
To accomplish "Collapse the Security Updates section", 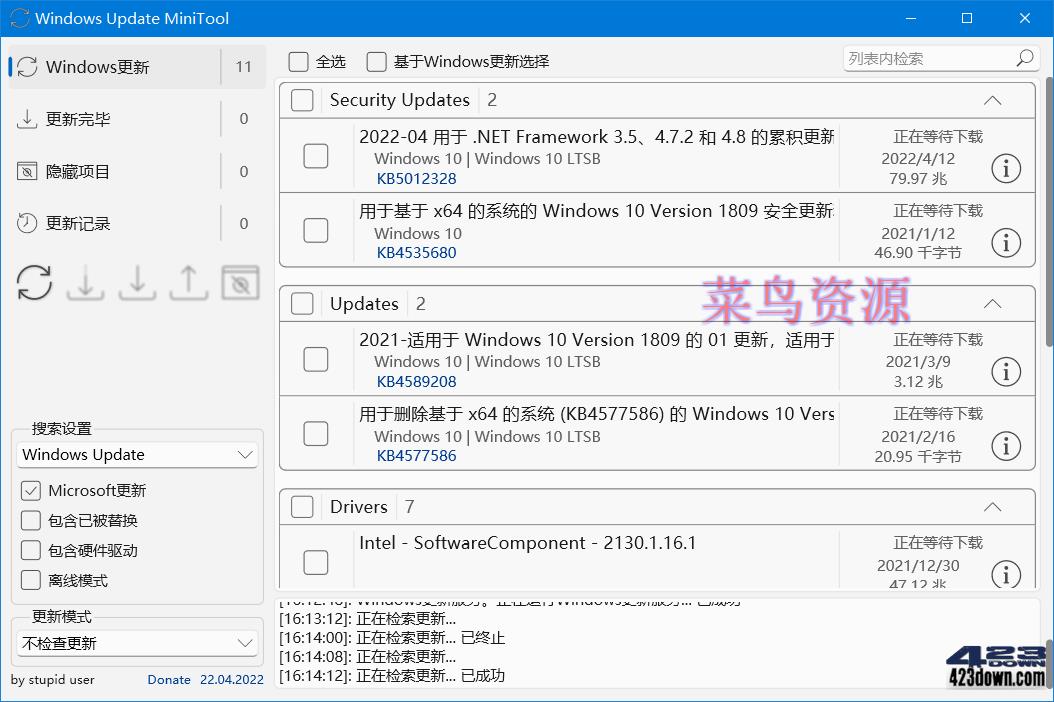I will click(992, 100).
